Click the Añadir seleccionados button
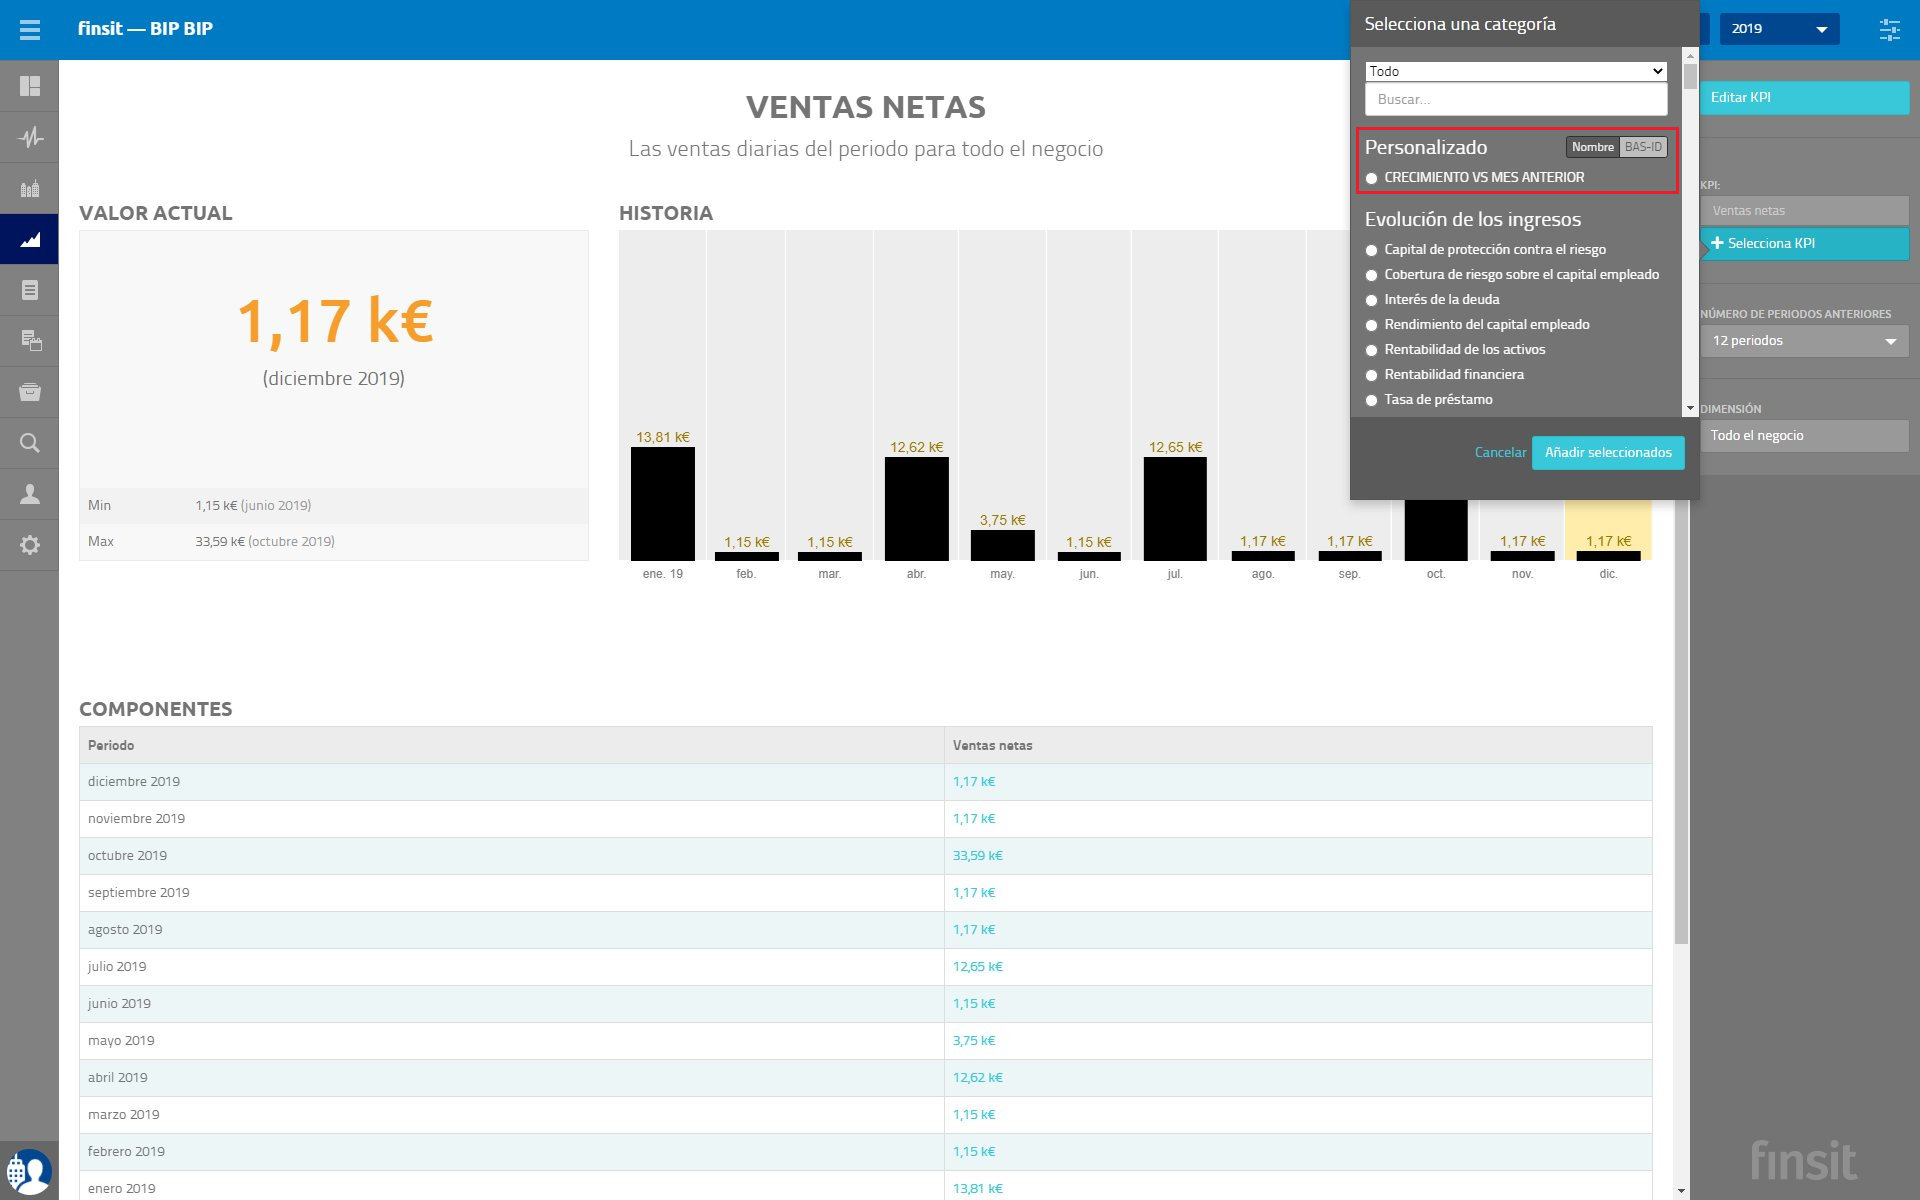This screenshot has width=1920, height=1200. tap(1608, 453)
